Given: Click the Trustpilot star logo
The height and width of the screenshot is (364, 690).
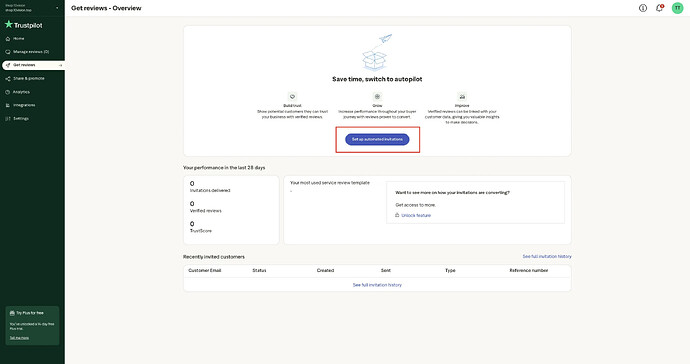Looking at the screenshot, I should click(8, 24).
